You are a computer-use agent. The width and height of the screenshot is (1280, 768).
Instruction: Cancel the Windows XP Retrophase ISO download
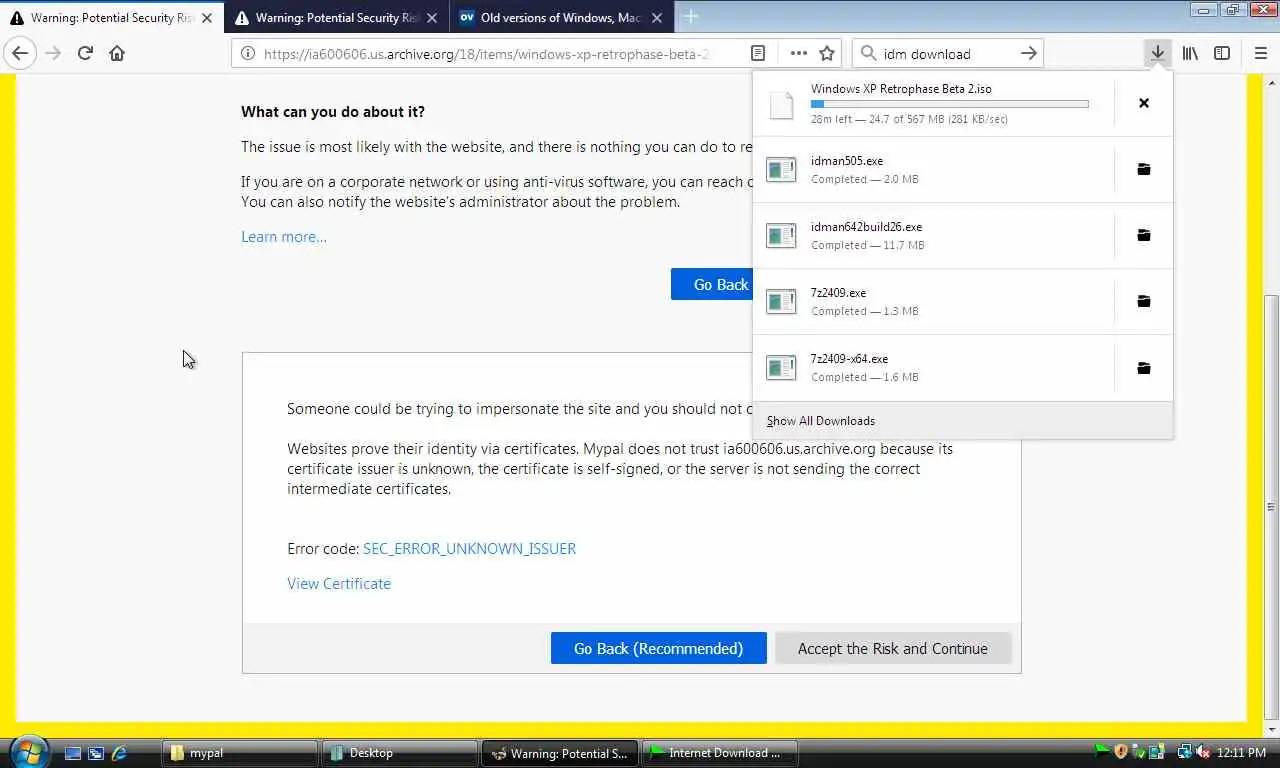[1144, 103]
